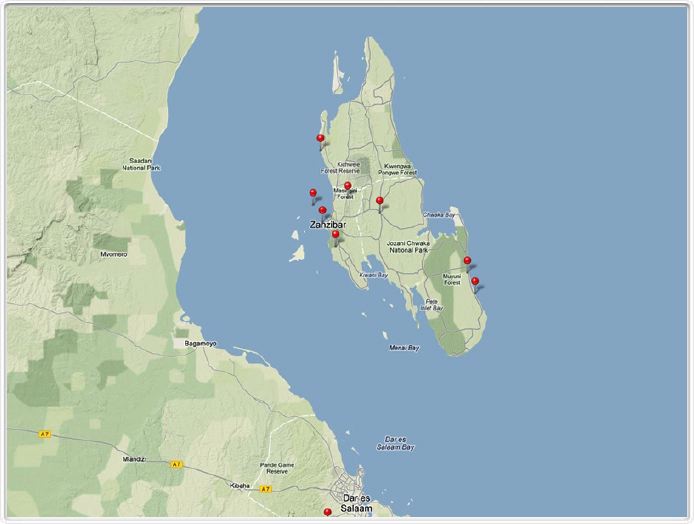Image resolution: width=694 pixels, height=524 pixels.
Task: Click the Zanzibar city label
Action: coord(327,225)
